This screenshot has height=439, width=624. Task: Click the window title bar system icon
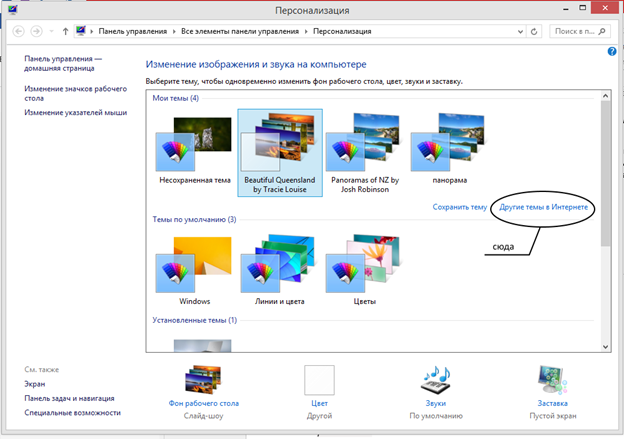coord(13,9)
